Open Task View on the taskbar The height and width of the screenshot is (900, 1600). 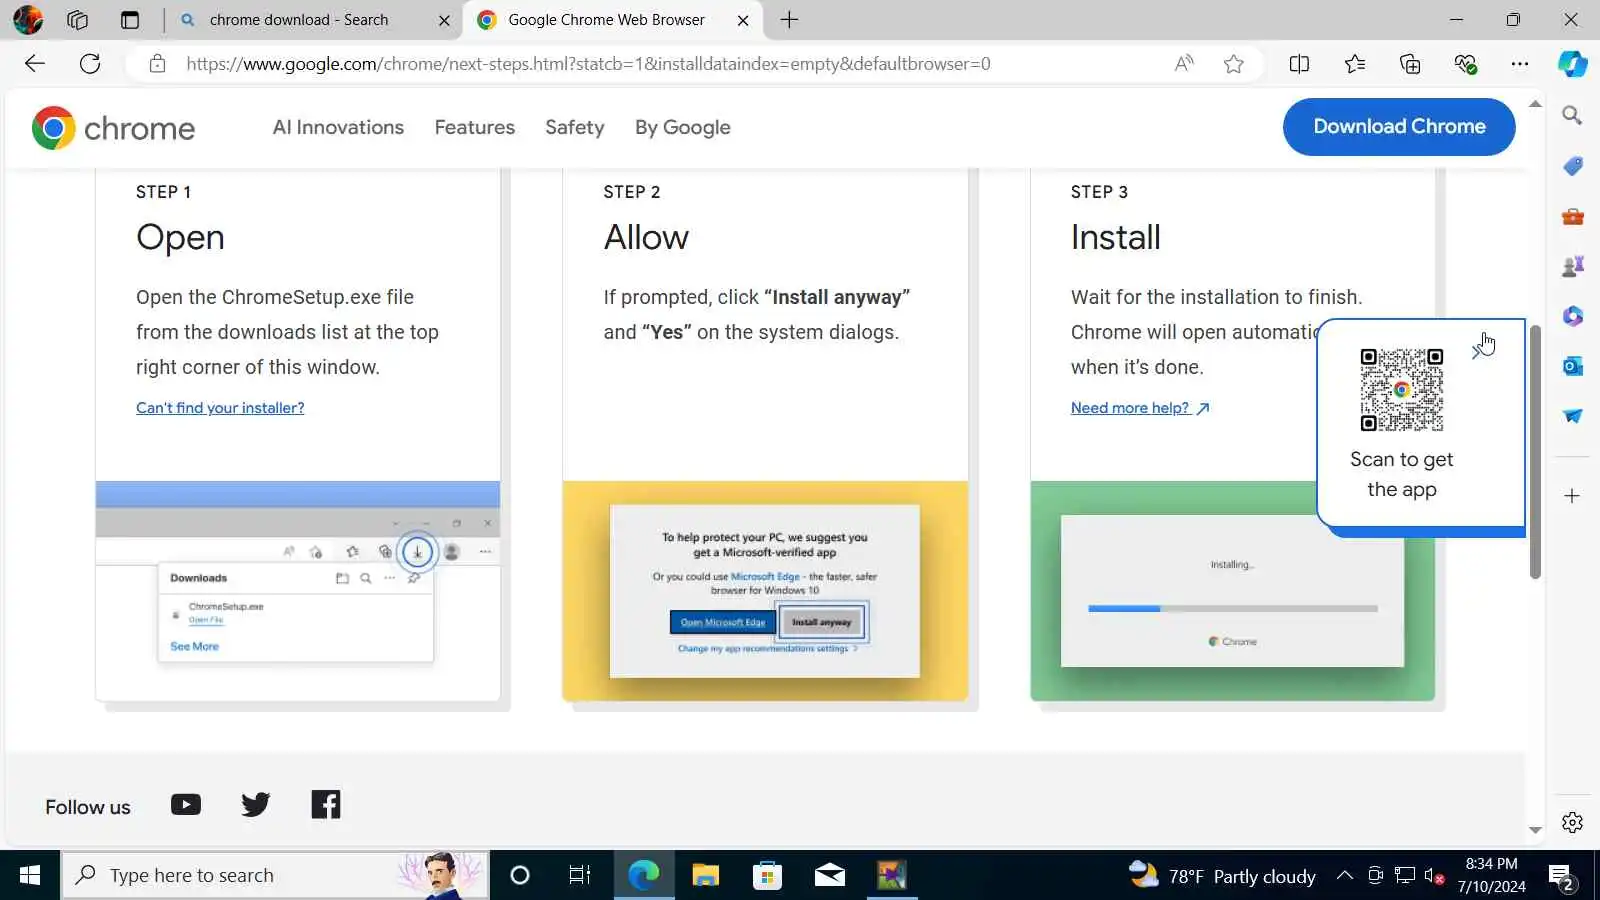click(x=580, y=876)
